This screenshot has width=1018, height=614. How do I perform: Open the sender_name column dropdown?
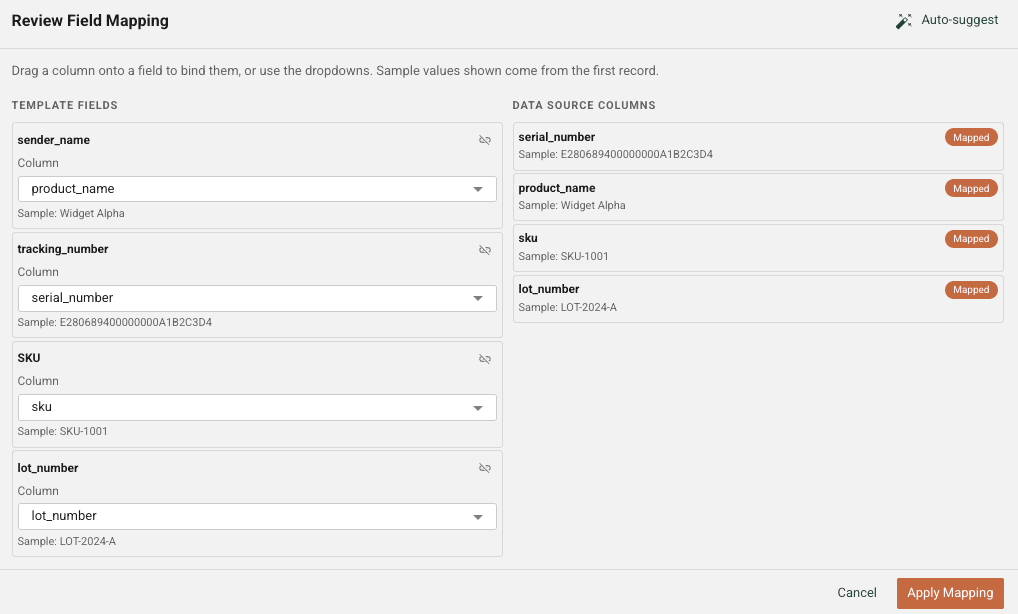click(257, 189)
